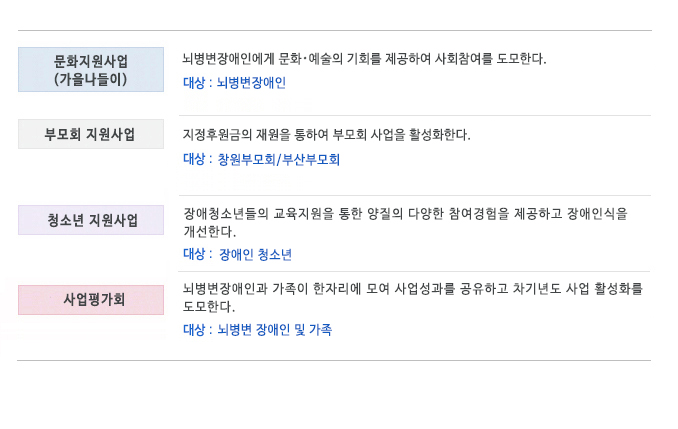
Task: Click the blue text 대상 : 장애인 청소년
Action: tap(237, 254)
